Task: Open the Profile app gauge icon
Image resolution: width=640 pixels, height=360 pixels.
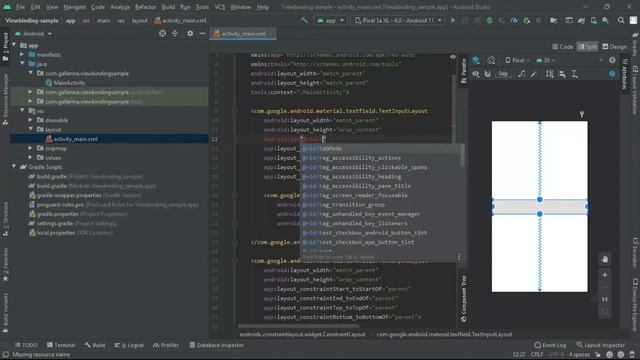Action: (x=514, y=20)
